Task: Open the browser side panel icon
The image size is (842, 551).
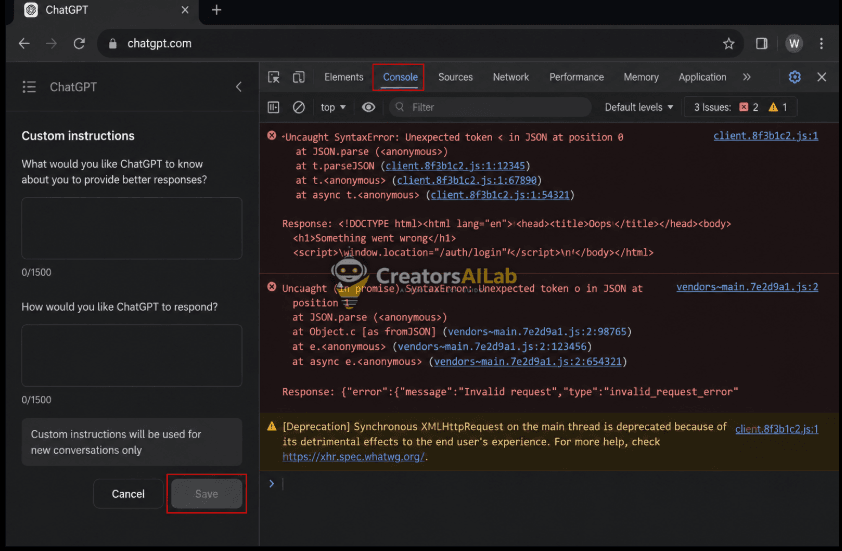Action: tap(761, 44)
